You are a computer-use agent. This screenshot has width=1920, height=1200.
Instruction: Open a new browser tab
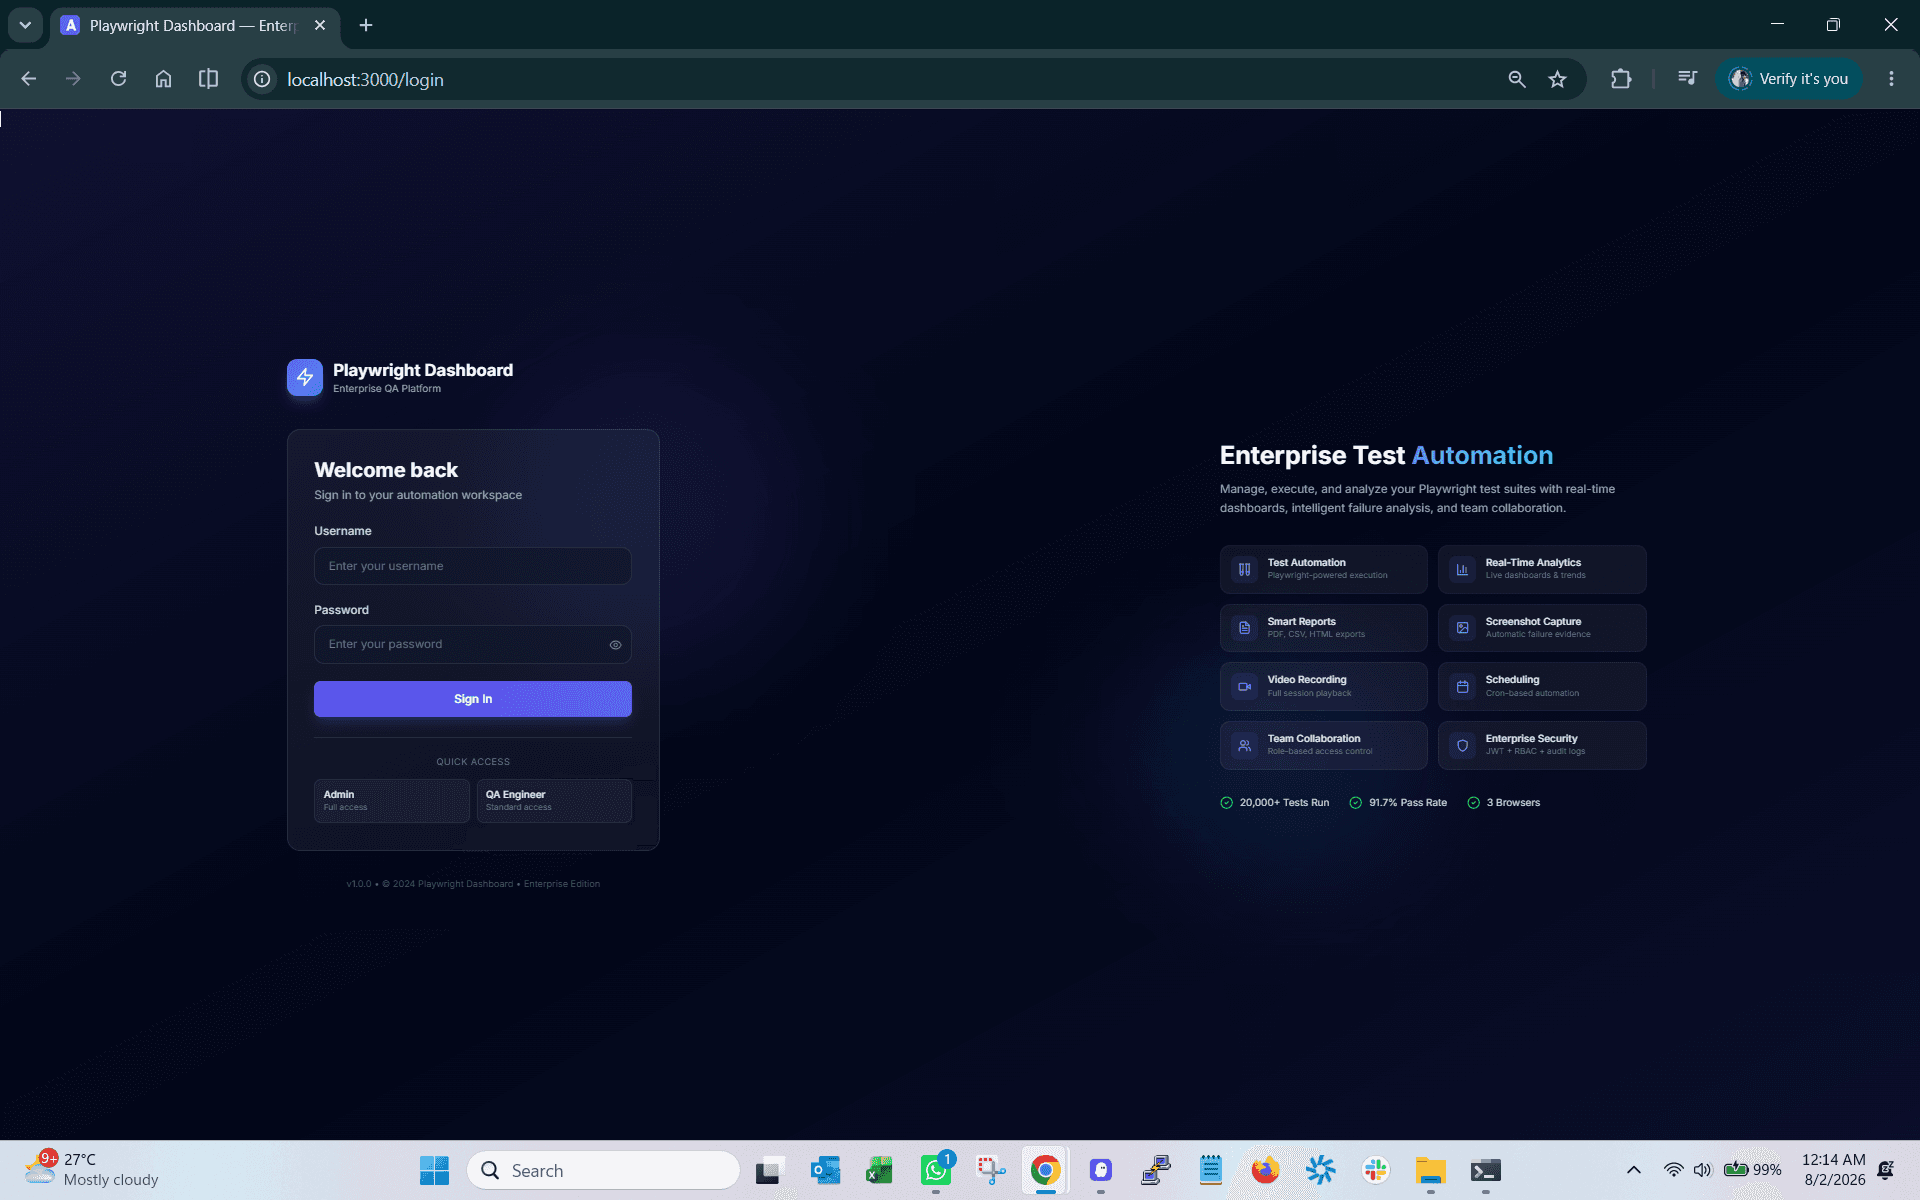coord(366,25)
